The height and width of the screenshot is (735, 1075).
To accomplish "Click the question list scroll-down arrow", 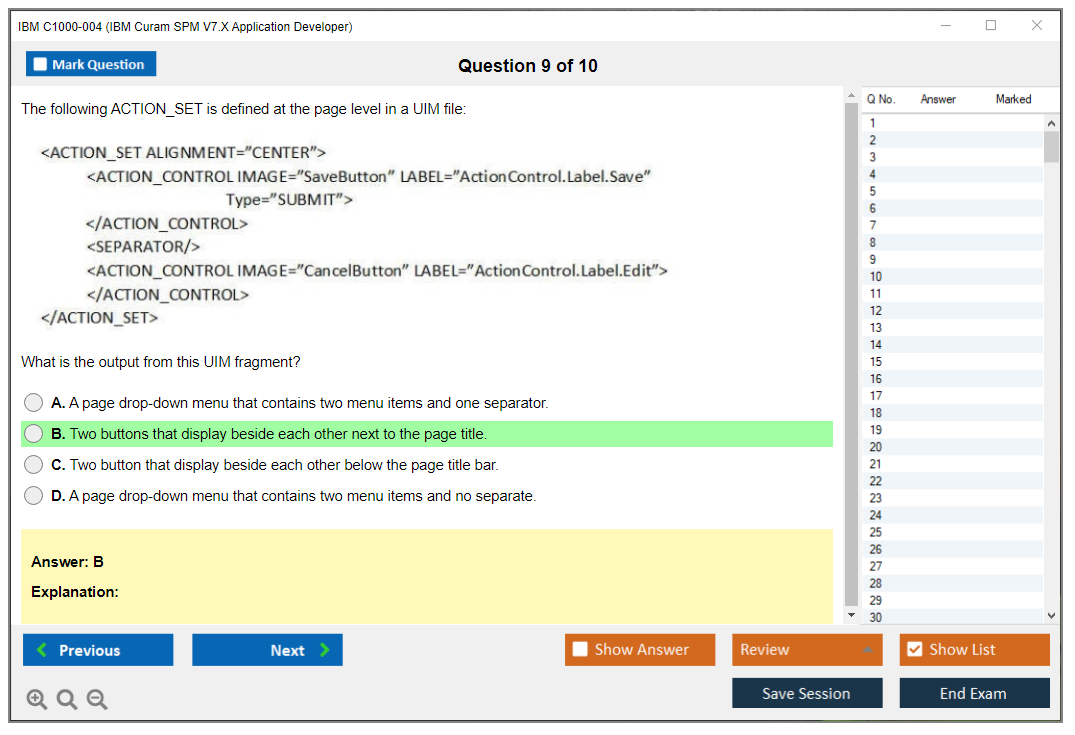I will pyautogui.click(x=1051, y=616).
